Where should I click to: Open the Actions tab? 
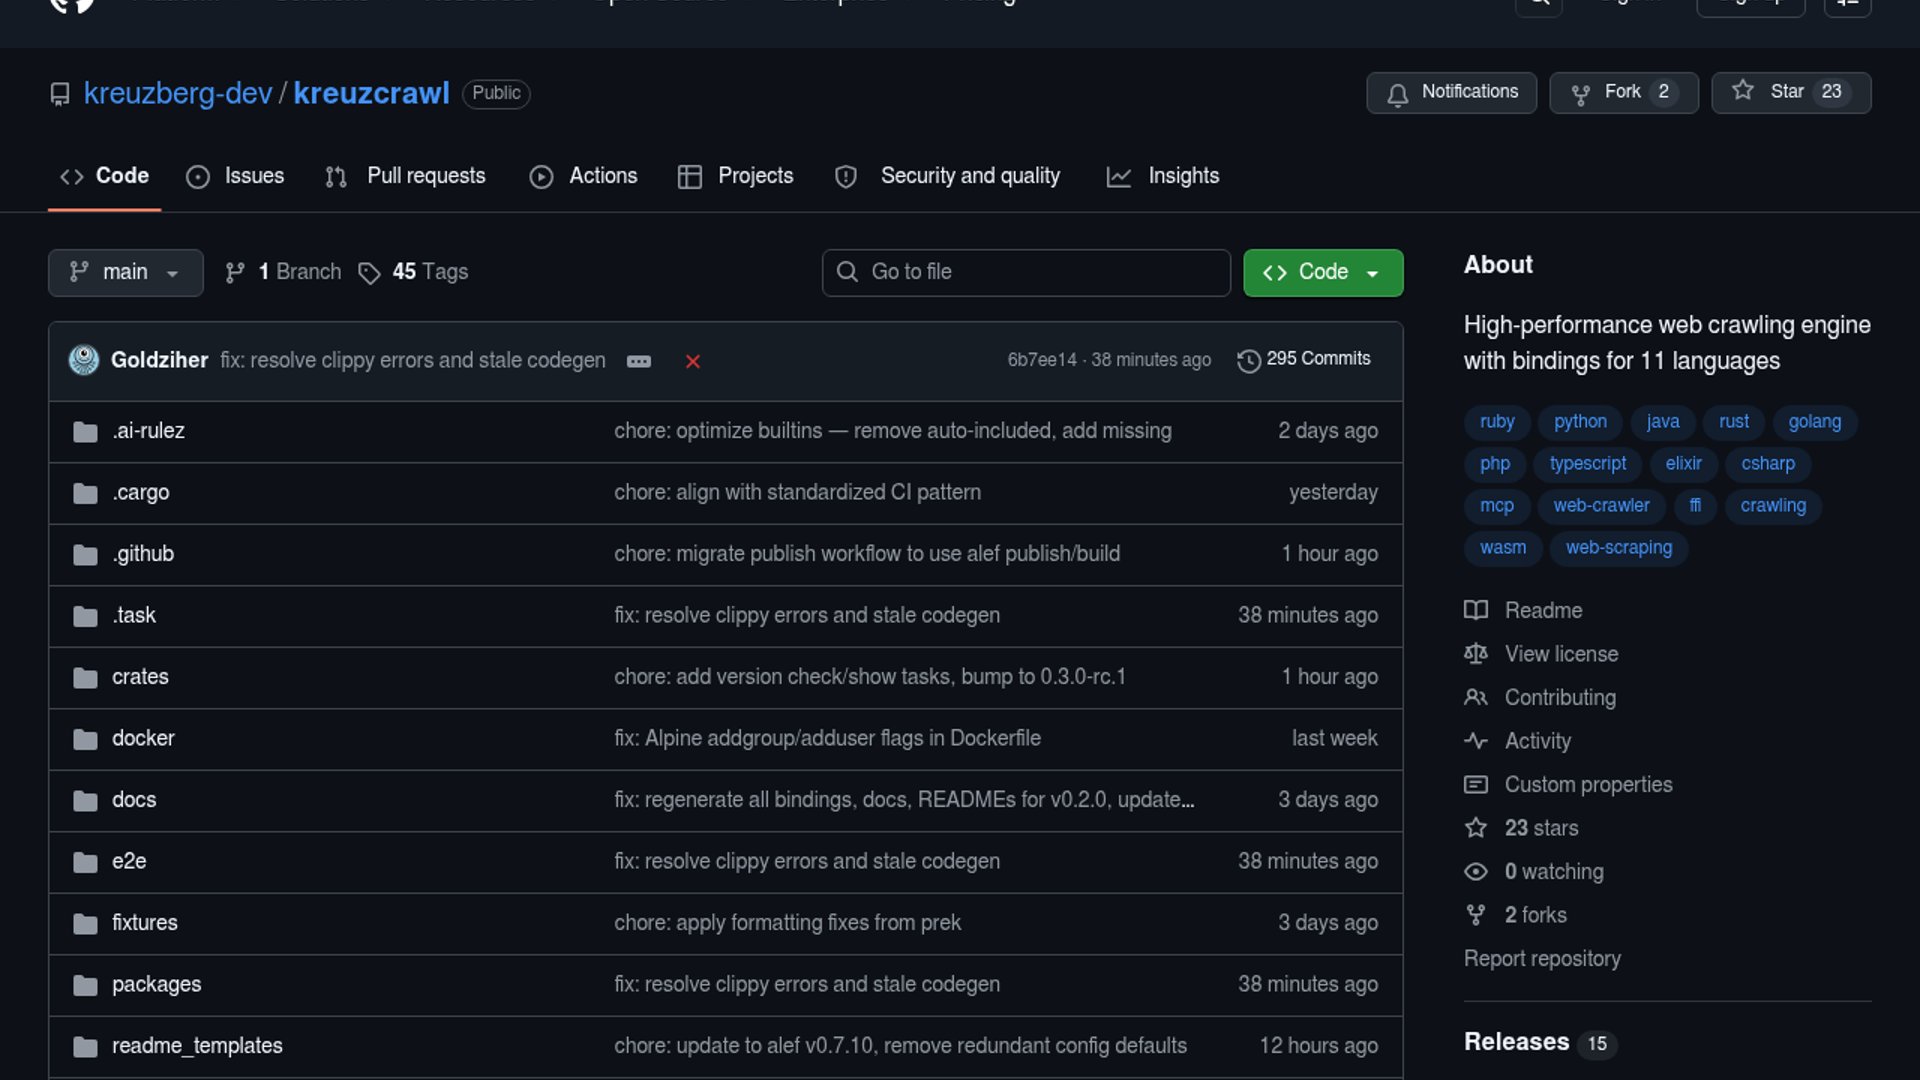[x=602, y=176]
